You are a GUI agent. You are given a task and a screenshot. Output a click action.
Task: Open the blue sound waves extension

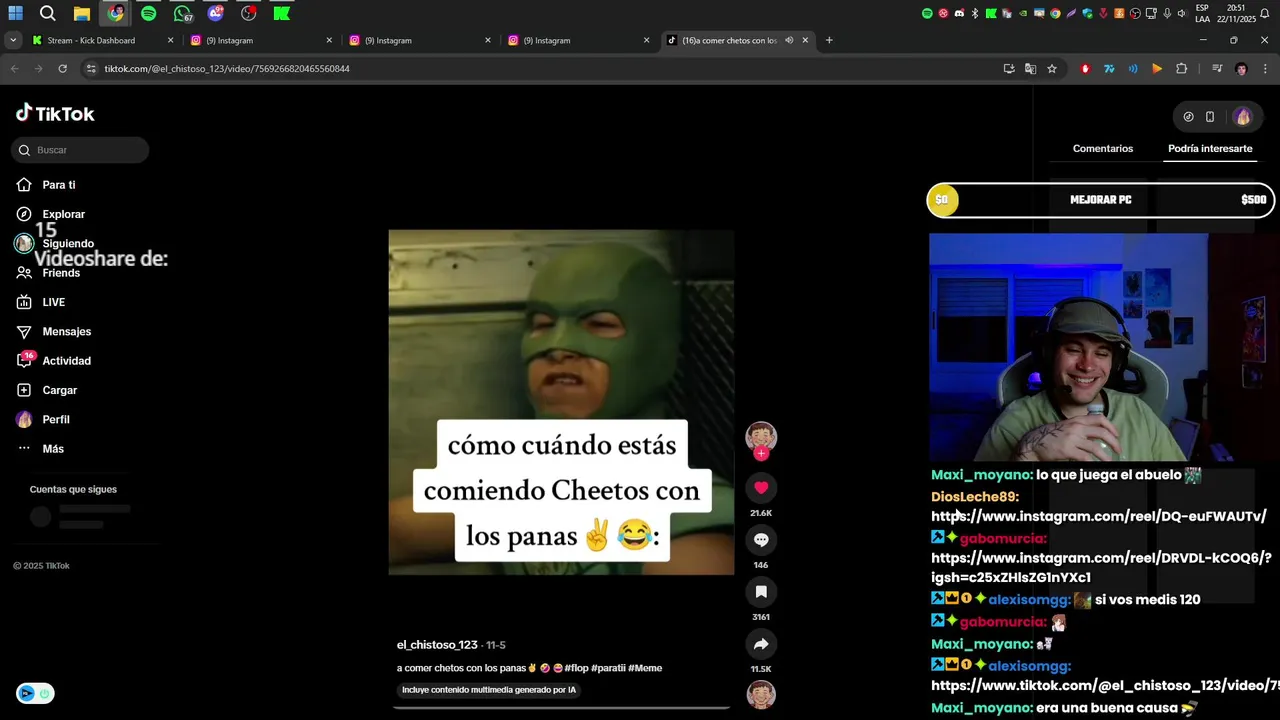[x=1133, y=69]
